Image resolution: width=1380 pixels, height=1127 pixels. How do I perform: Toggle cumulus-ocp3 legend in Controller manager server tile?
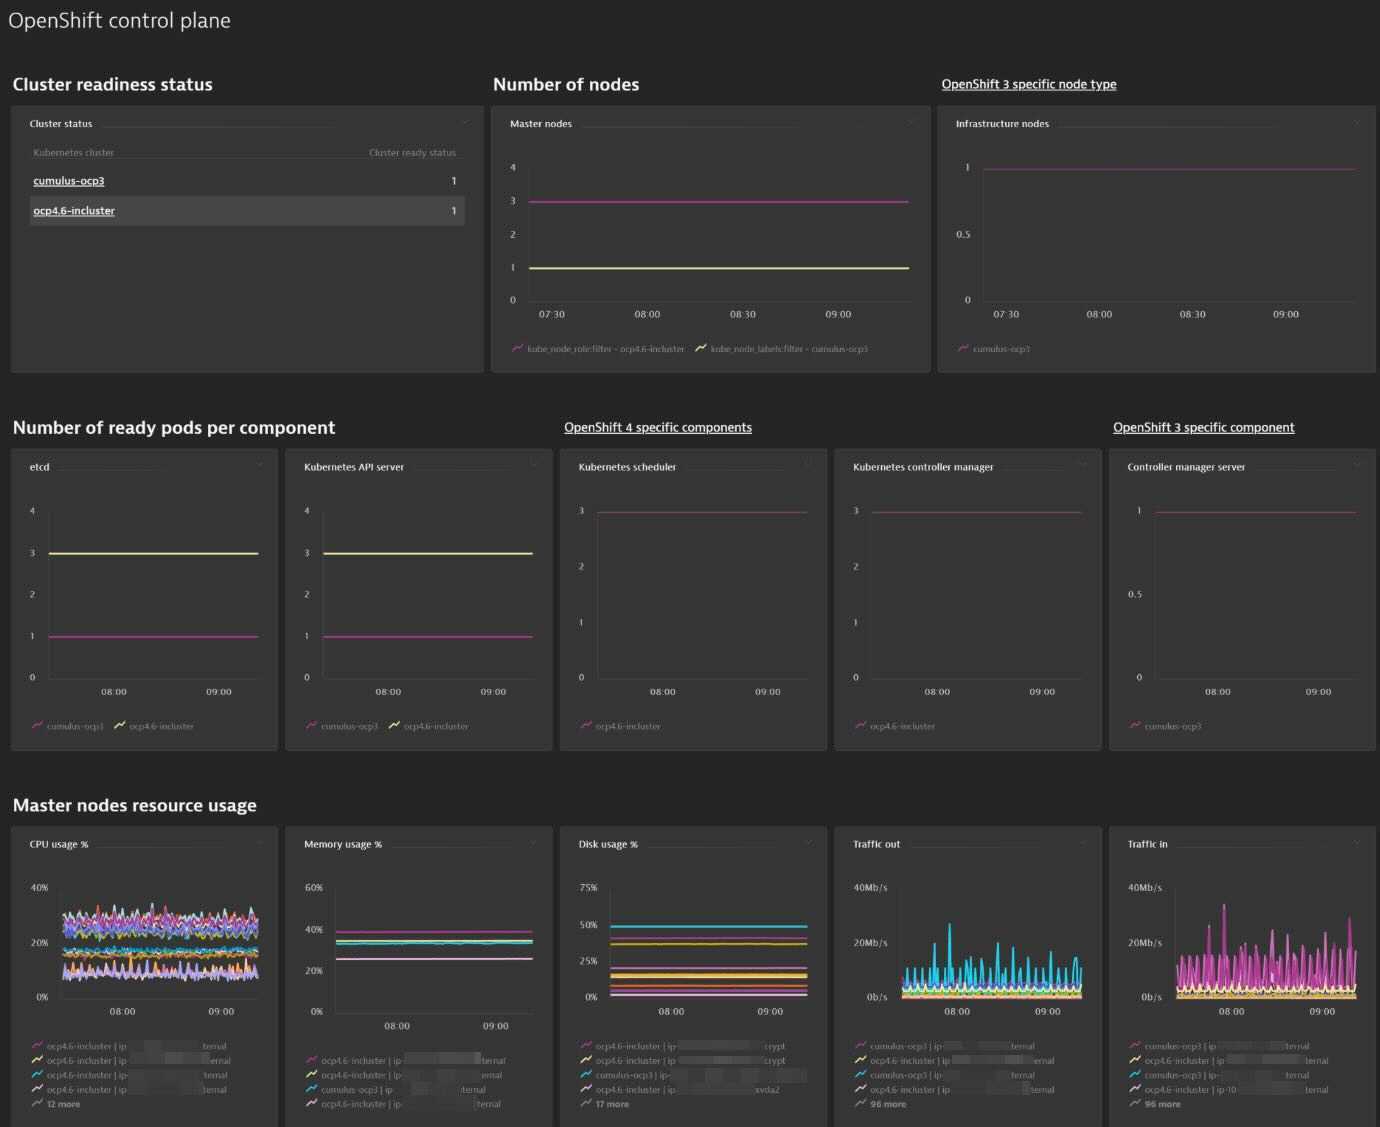click(x=1165, y=726)
